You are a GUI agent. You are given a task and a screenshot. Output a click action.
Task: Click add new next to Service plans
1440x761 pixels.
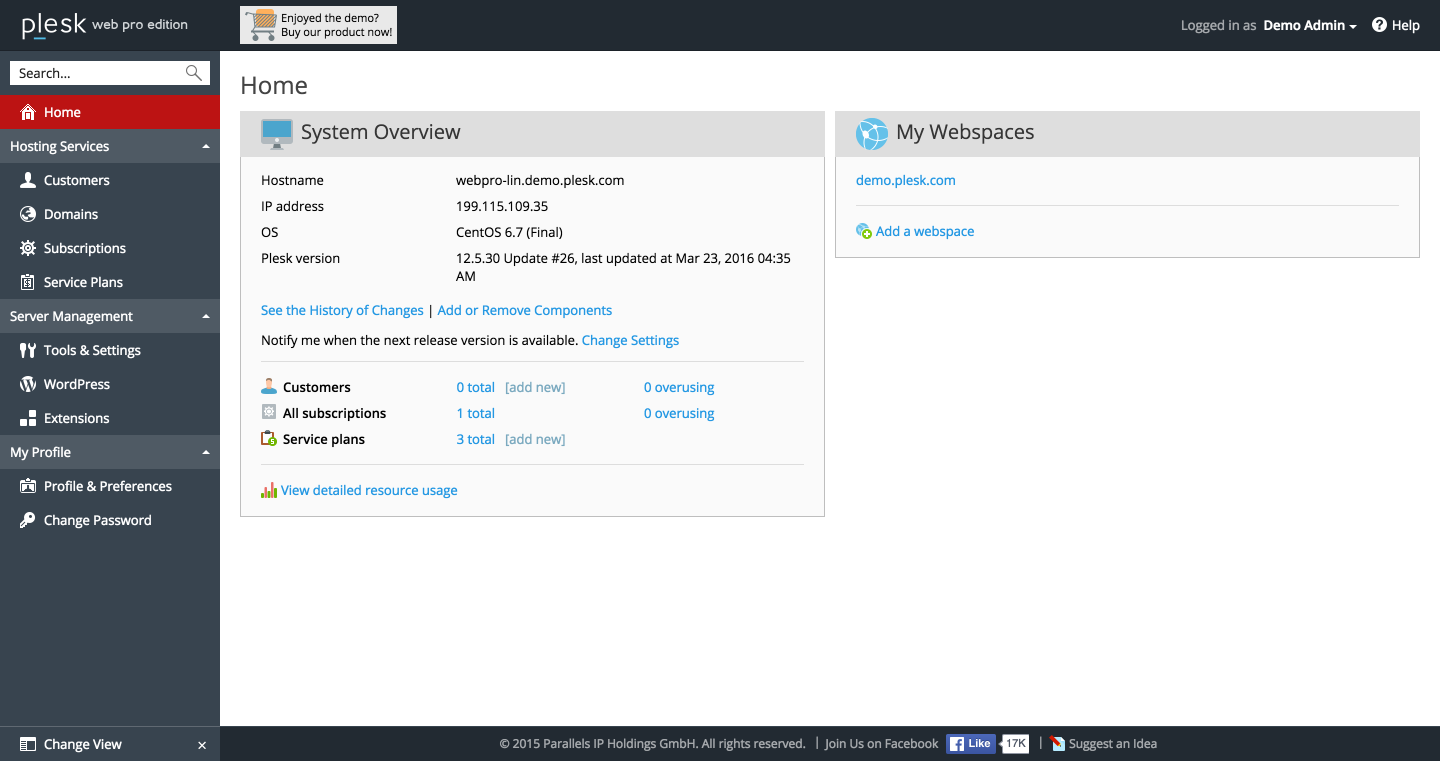[535, 439]
